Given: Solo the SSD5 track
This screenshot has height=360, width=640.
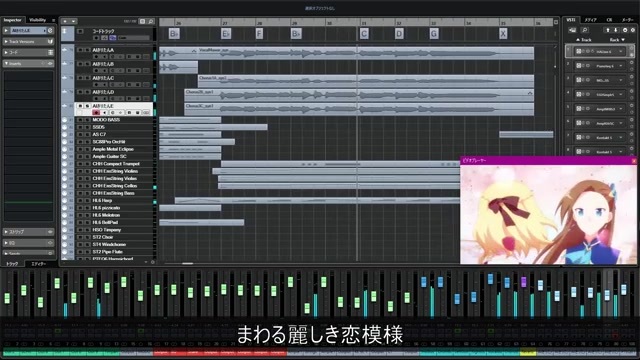Looking at the screenshot, I should (x=87, y=127).
